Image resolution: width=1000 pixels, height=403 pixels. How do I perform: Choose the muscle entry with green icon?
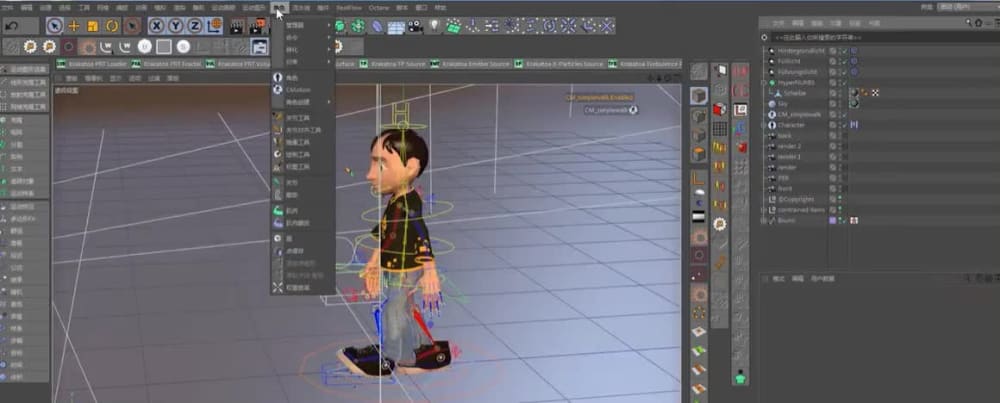pos(303,210)
